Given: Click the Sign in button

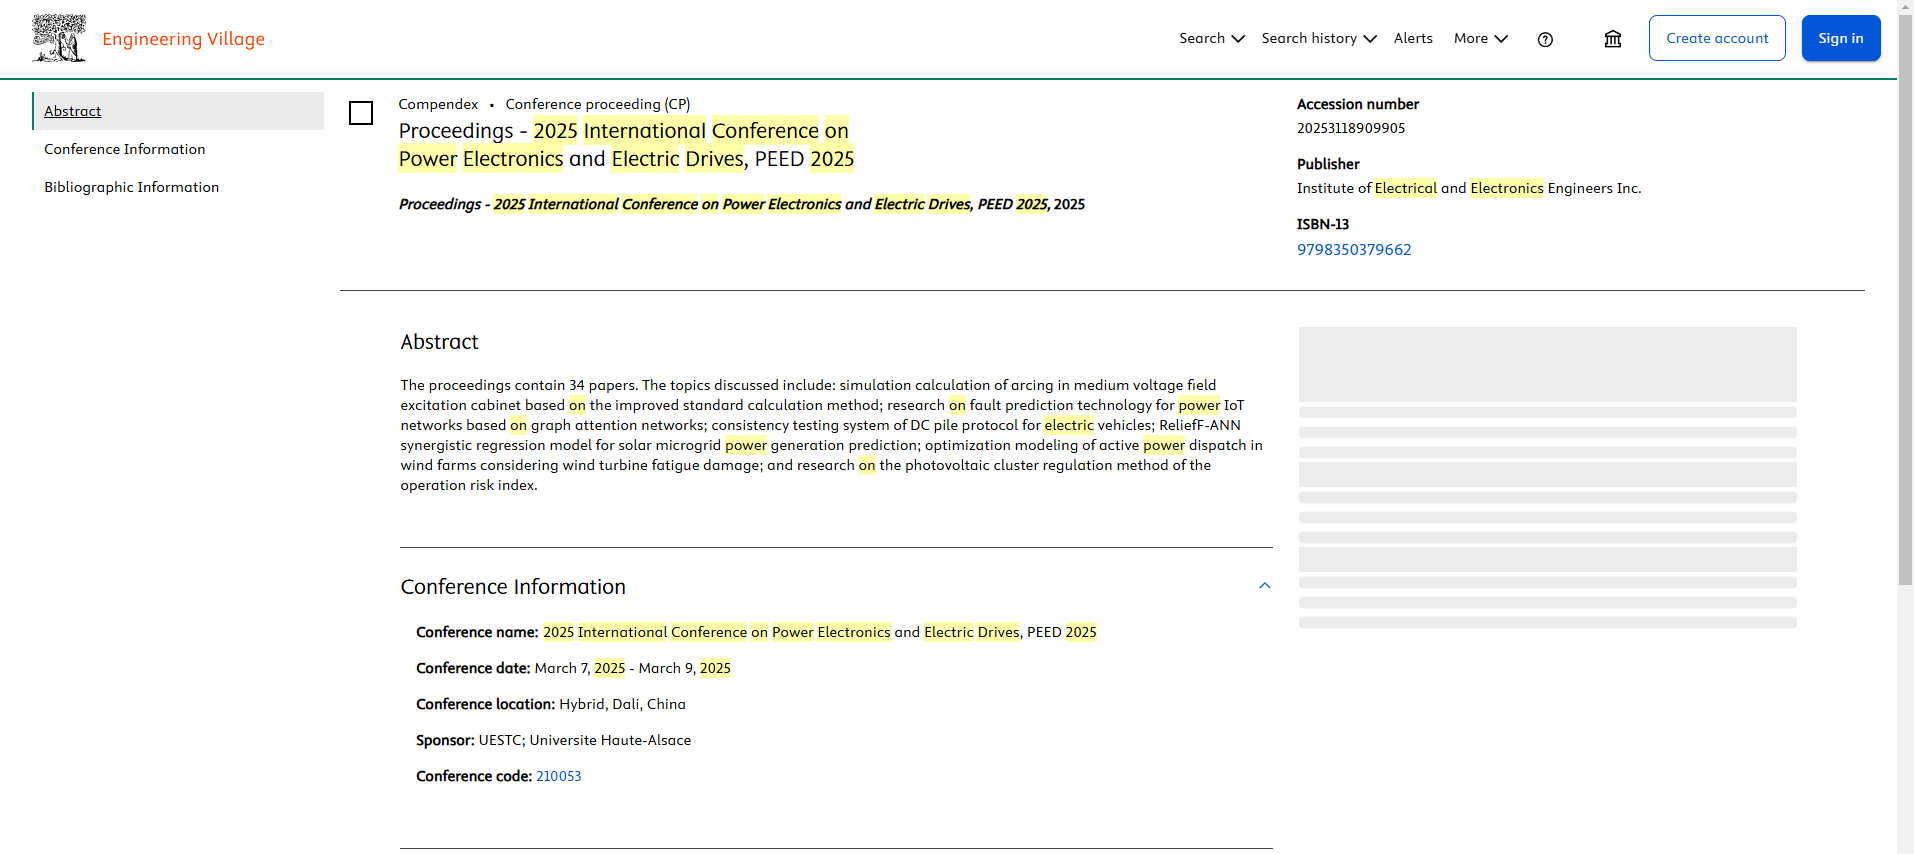Looking at the screenshot, I should tap(1841, 38).
